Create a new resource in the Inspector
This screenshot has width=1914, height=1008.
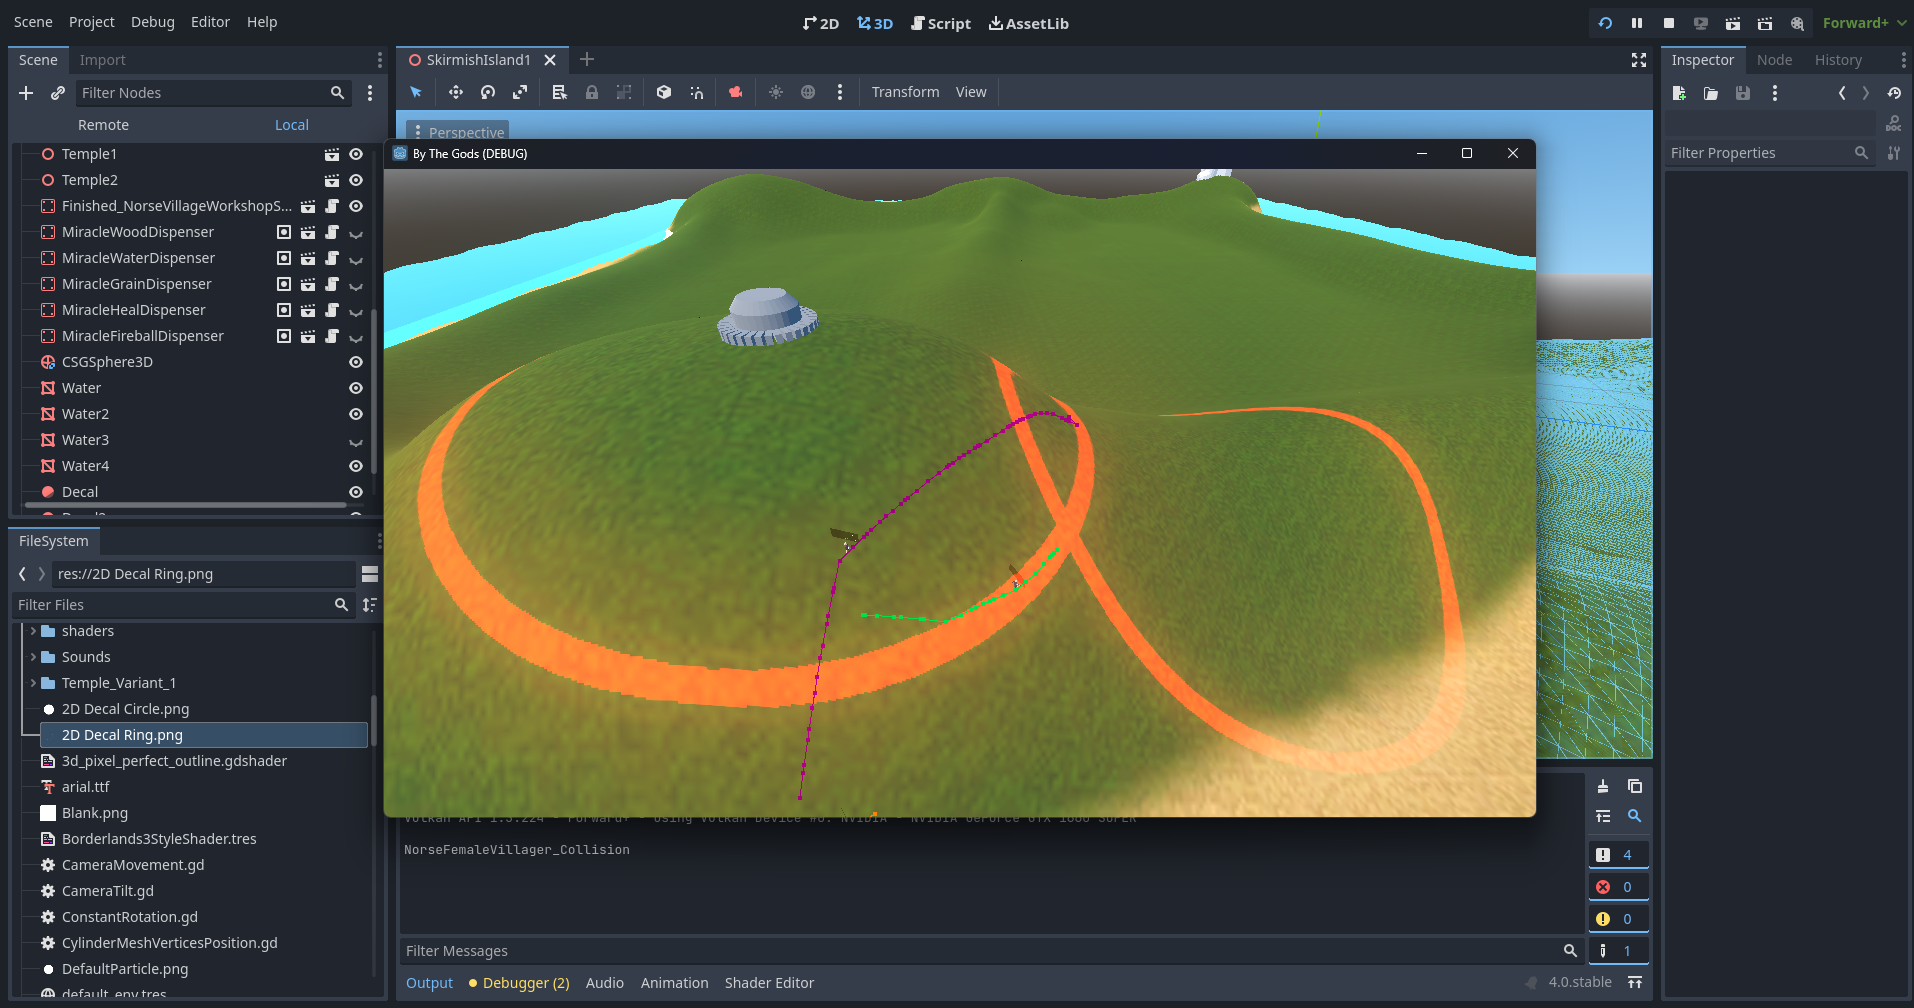click(1679, 93)
